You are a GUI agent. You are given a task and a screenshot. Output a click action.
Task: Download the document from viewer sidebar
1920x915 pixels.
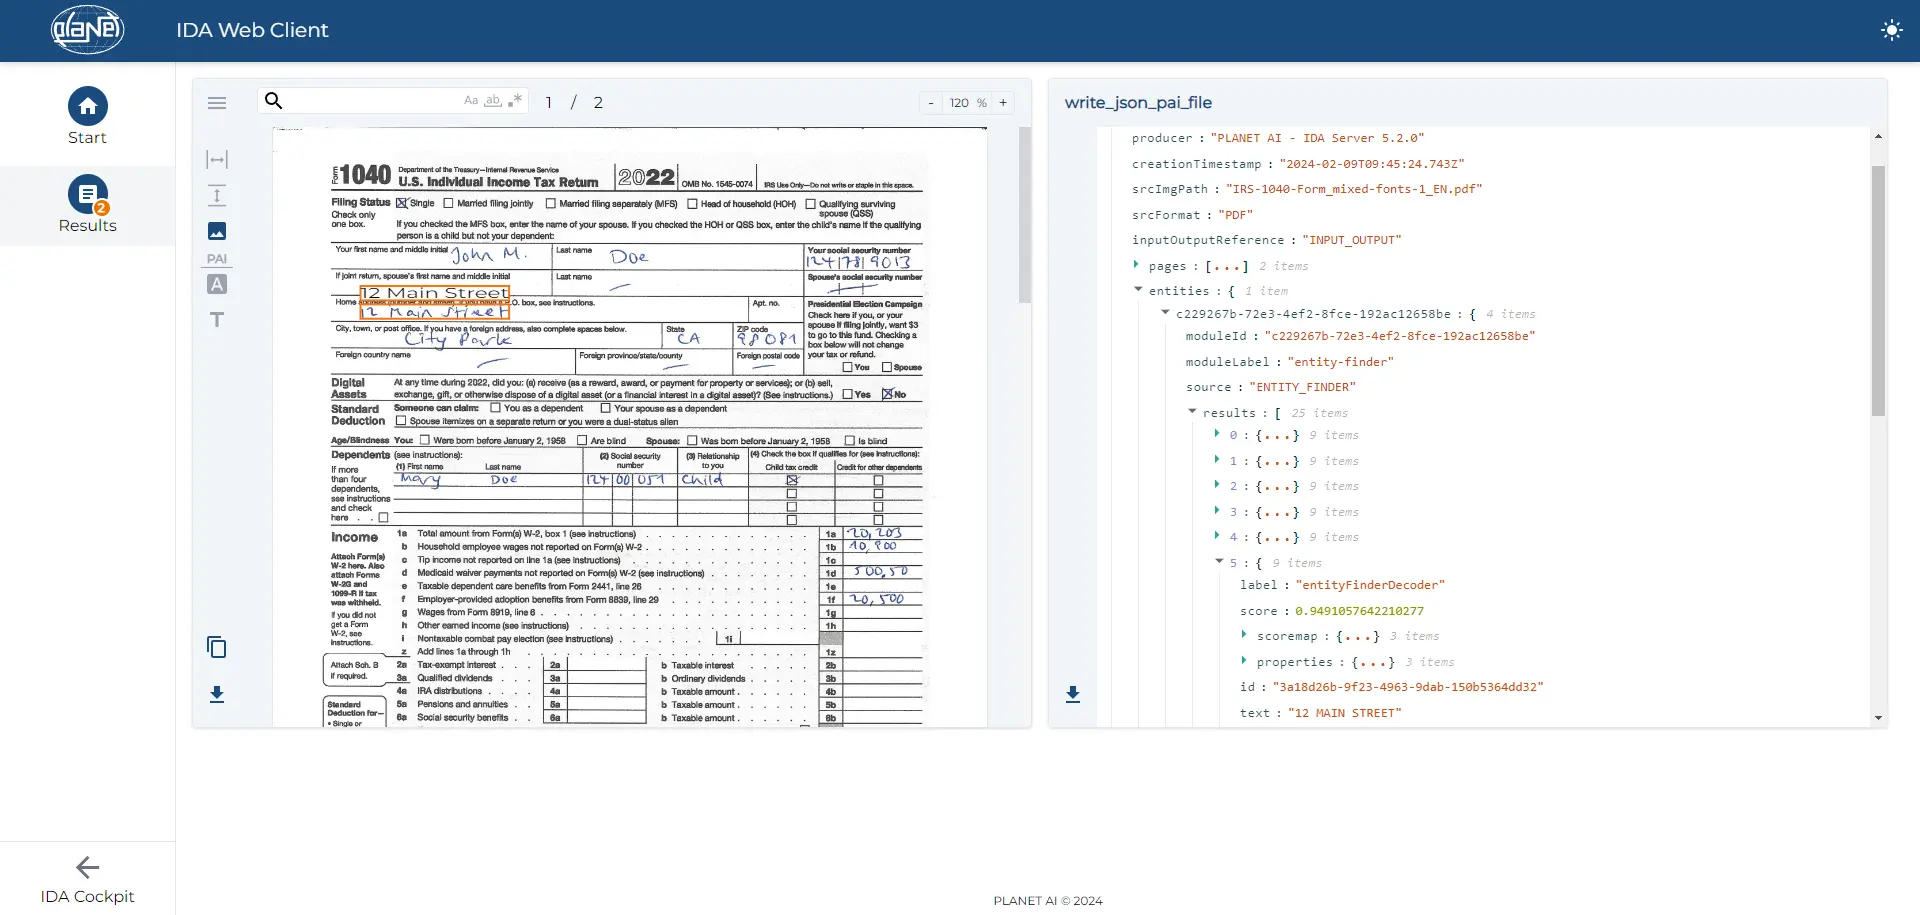click(217, 694)
